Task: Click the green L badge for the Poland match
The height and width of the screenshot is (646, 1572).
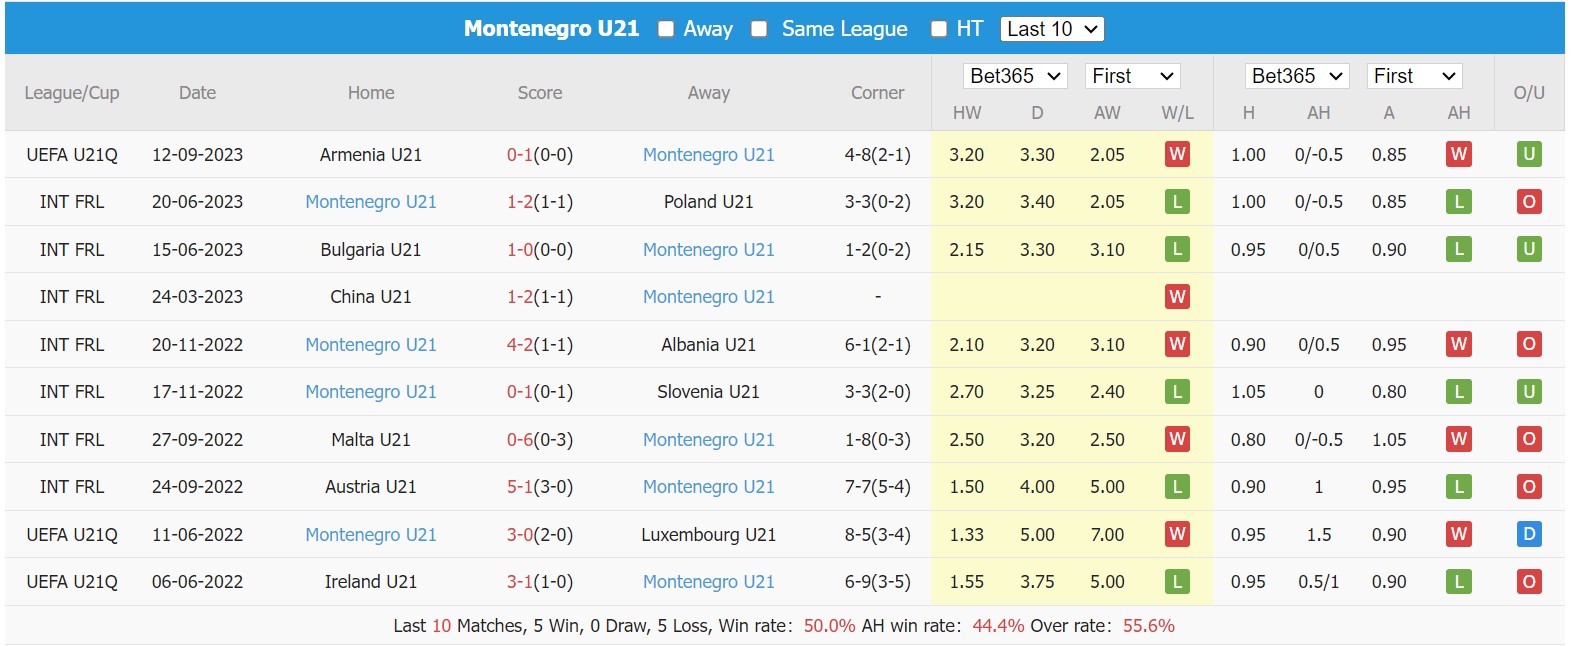Action: 1177,201
